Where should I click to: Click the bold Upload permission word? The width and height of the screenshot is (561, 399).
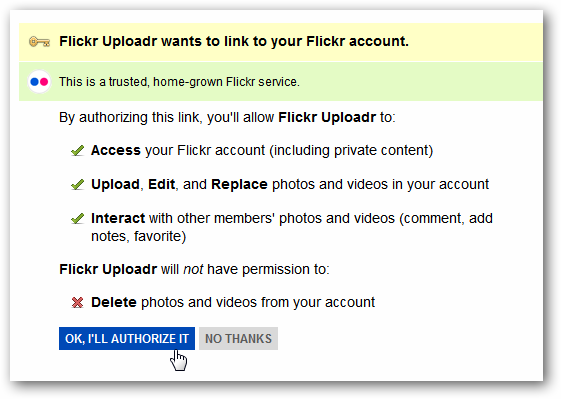(115, 185)
